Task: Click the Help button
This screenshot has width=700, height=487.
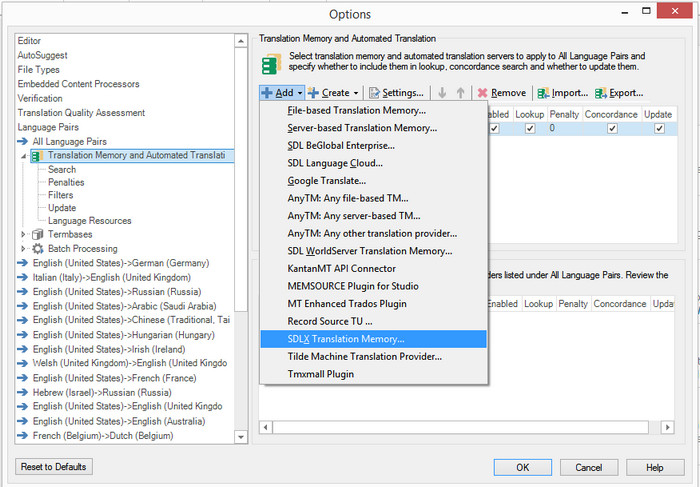Action: (655, 467)
